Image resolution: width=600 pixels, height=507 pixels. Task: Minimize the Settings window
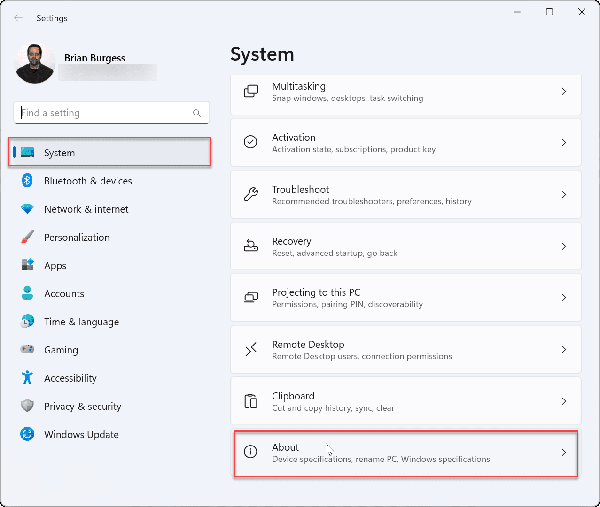click(517, 12)
